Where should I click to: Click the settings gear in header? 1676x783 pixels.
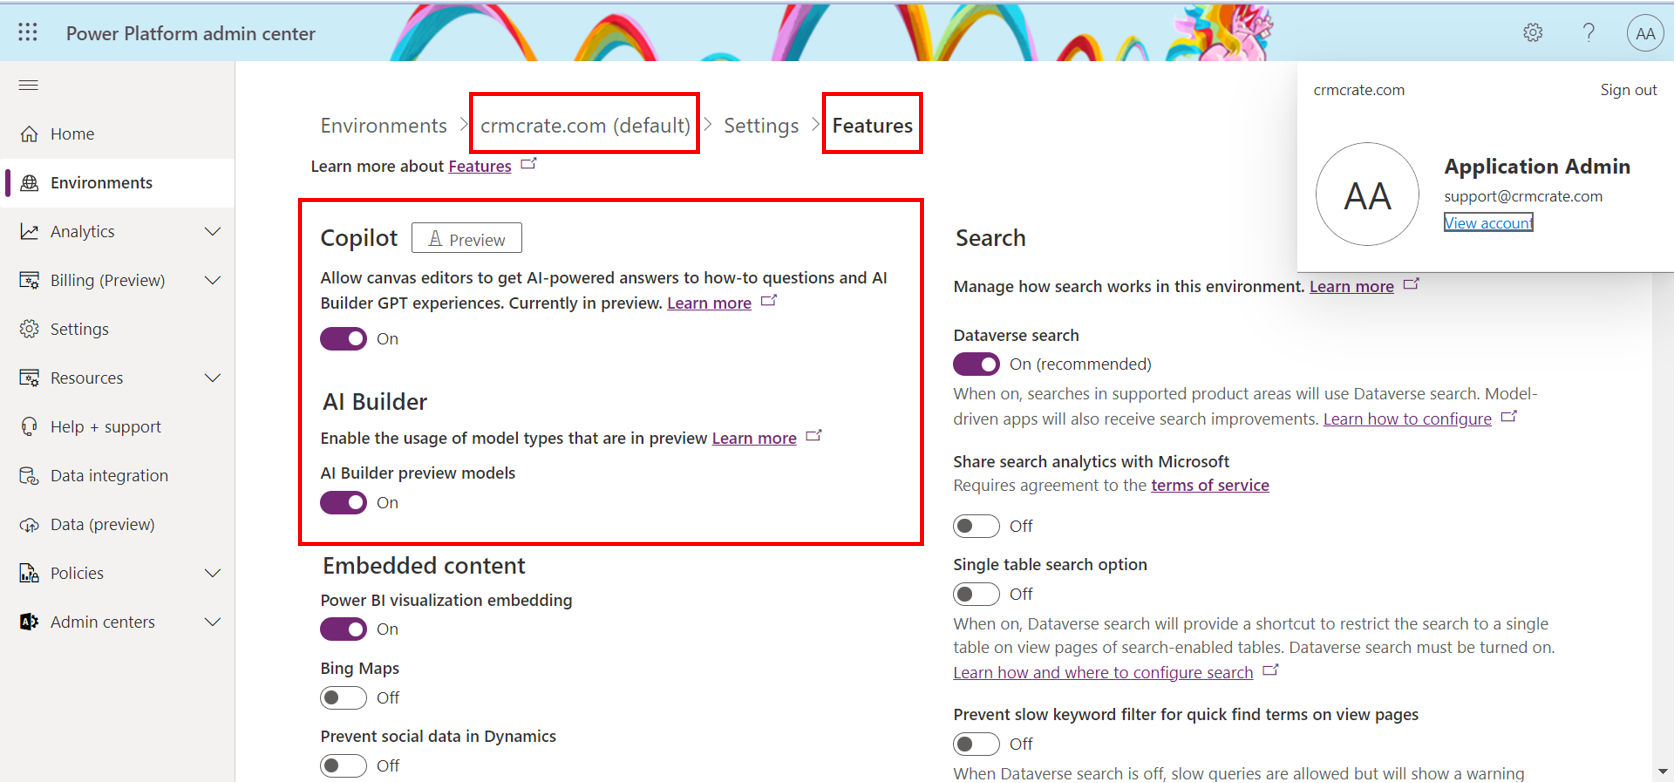(1532, 33)
